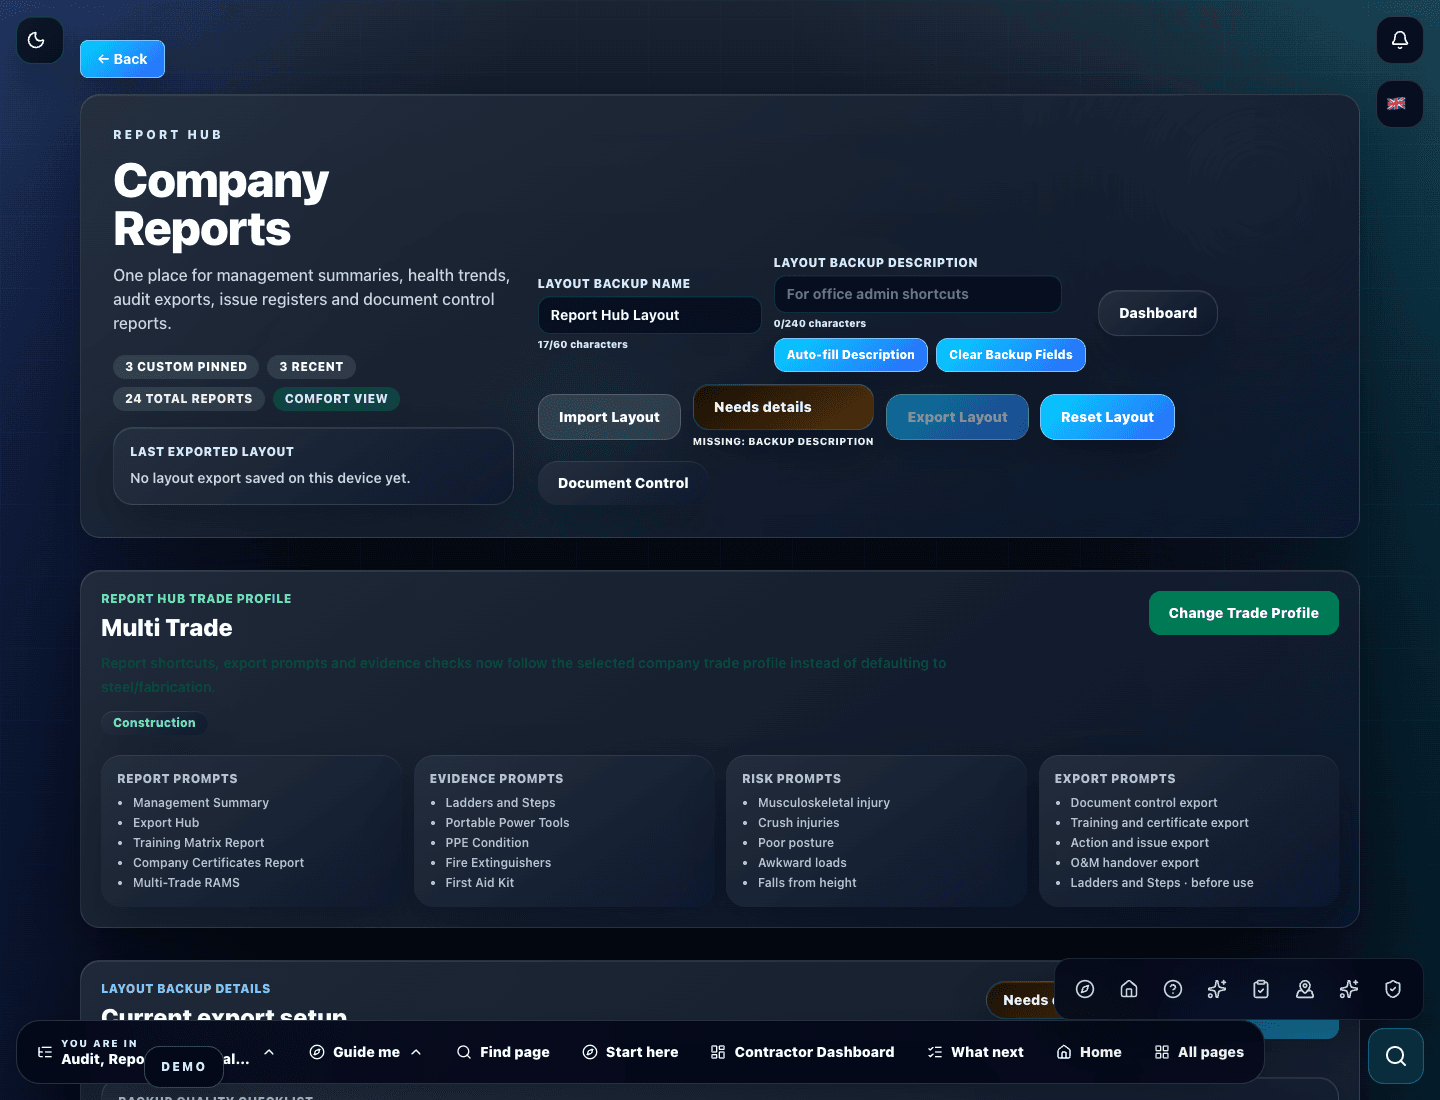Click the Construction tag
Image resolution: width=1440 pixels, height=1100 pixels.
point(154,723)
